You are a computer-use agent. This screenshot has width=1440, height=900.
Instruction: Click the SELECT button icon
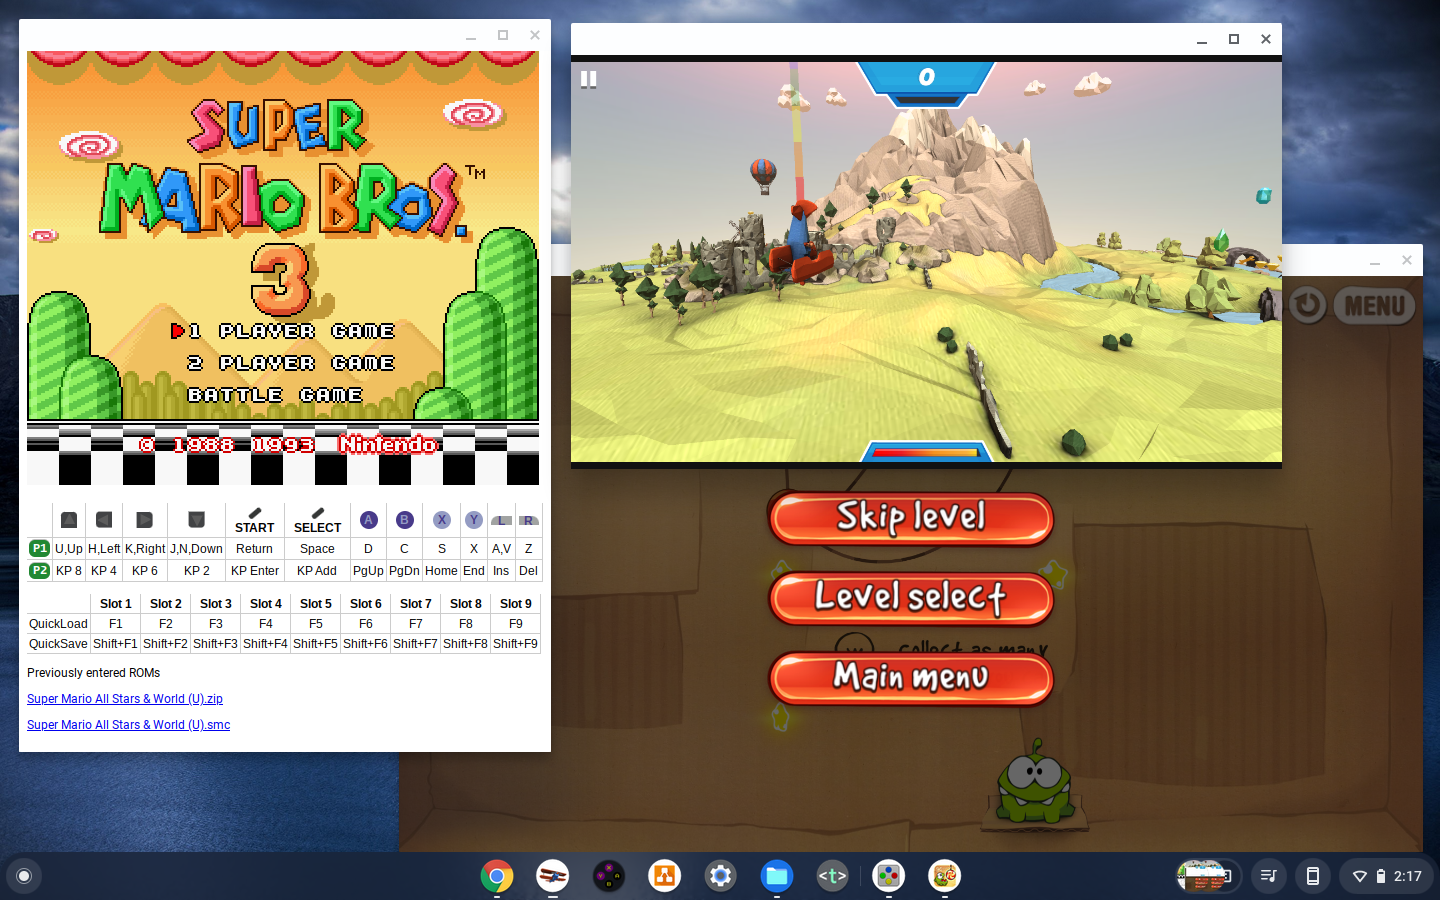pyautogui.click(x=317, y=520)
